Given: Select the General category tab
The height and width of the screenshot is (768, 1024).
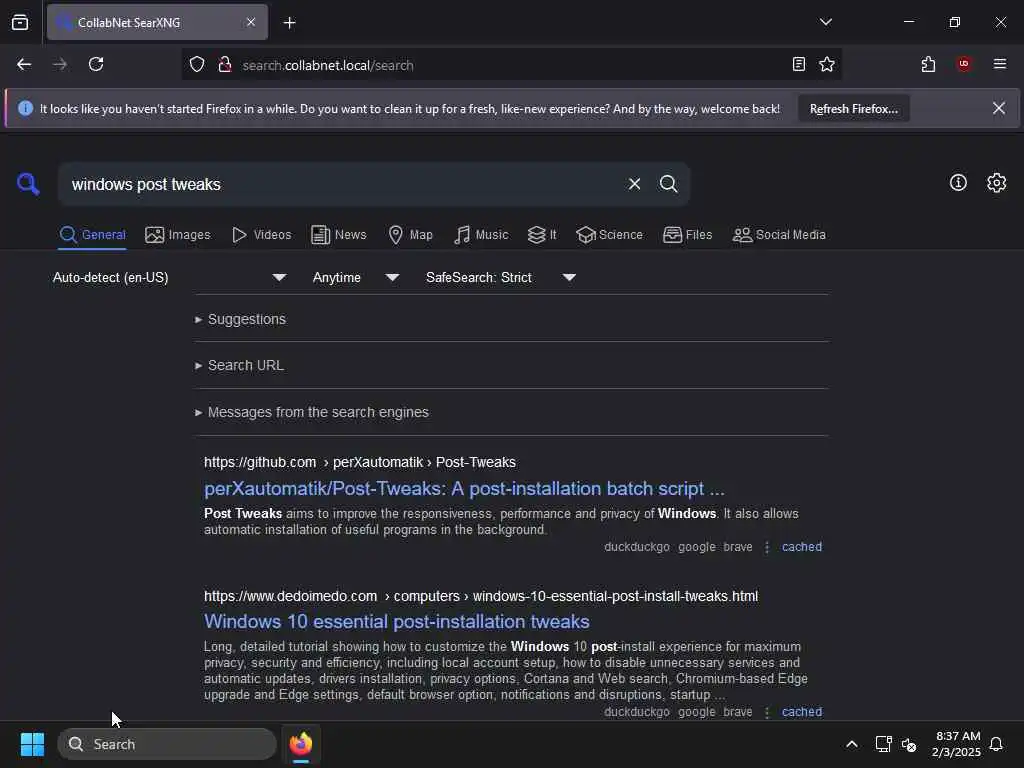Looking at the screenshot, I should click(x=92, y=235).
